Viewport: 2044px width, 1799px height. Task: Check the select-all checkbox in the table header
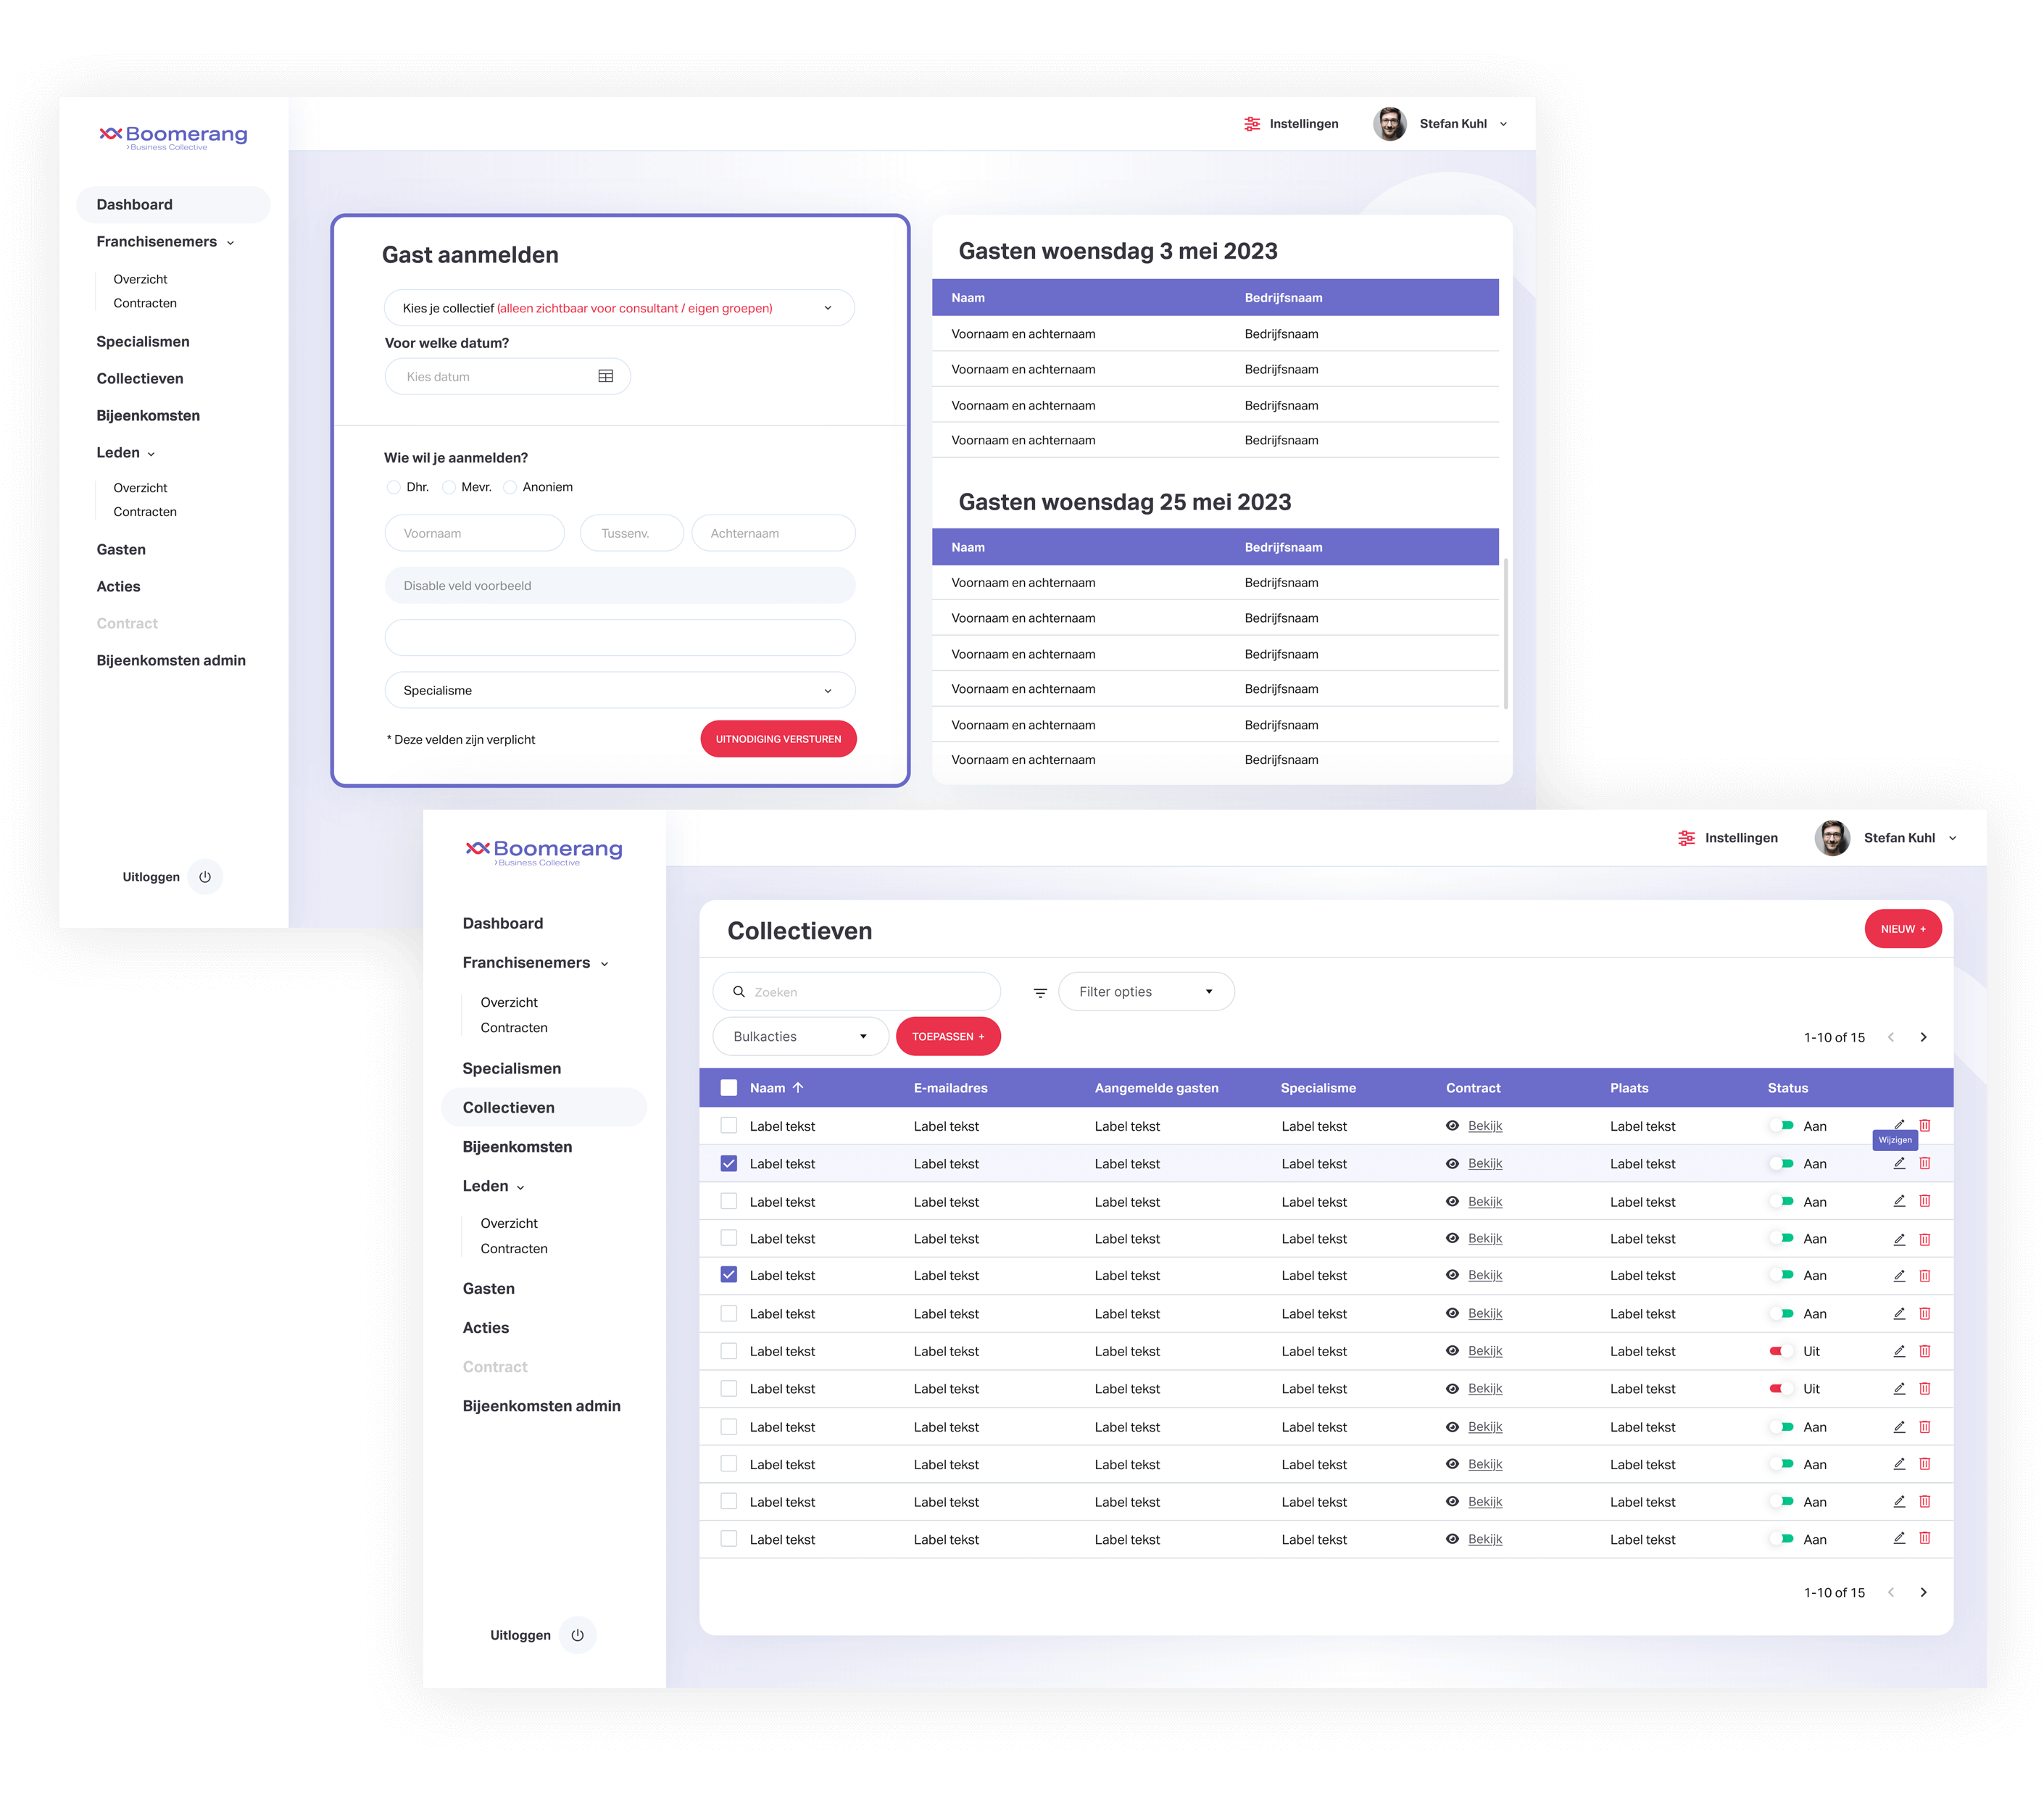pos(729,1088)
